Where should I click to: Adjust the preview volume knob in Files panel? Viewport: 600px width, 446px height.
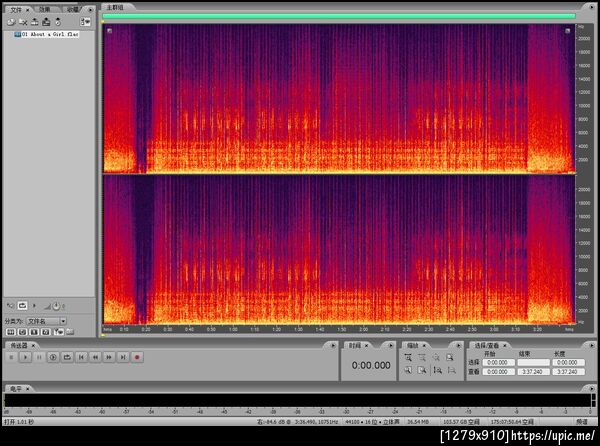56,306
